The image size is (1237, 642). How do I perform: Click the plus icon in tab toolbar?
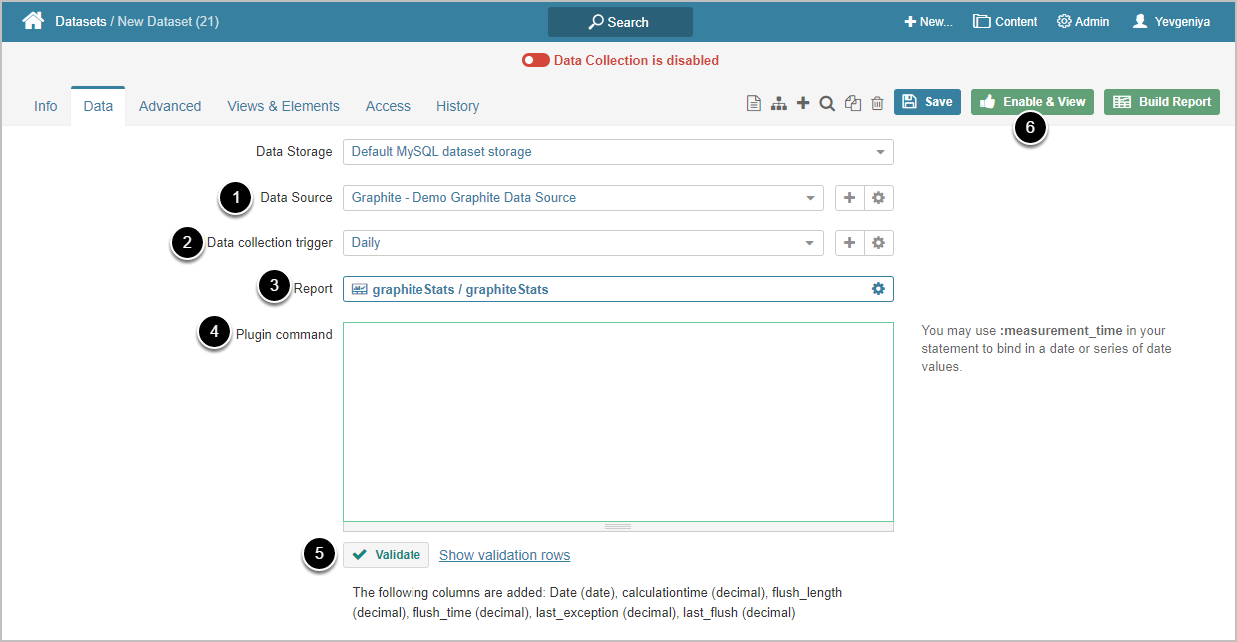click(802, 103)
